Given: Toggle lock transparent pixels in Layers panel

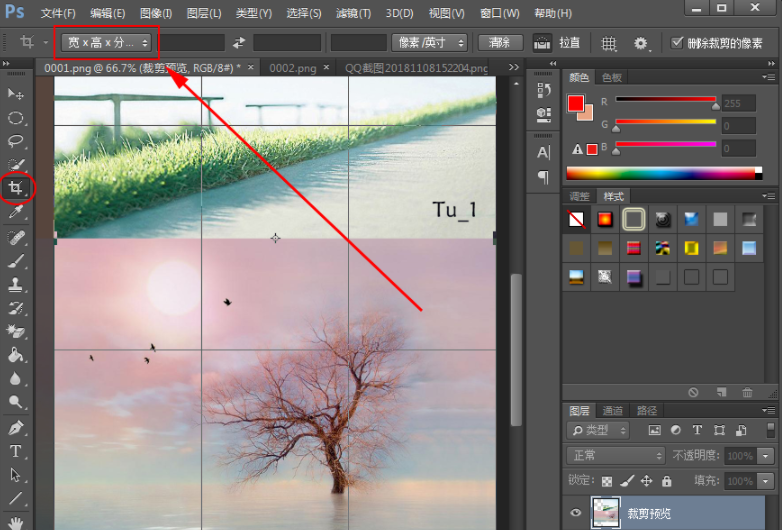Looking at the screenshot, I should click(609, 481).
